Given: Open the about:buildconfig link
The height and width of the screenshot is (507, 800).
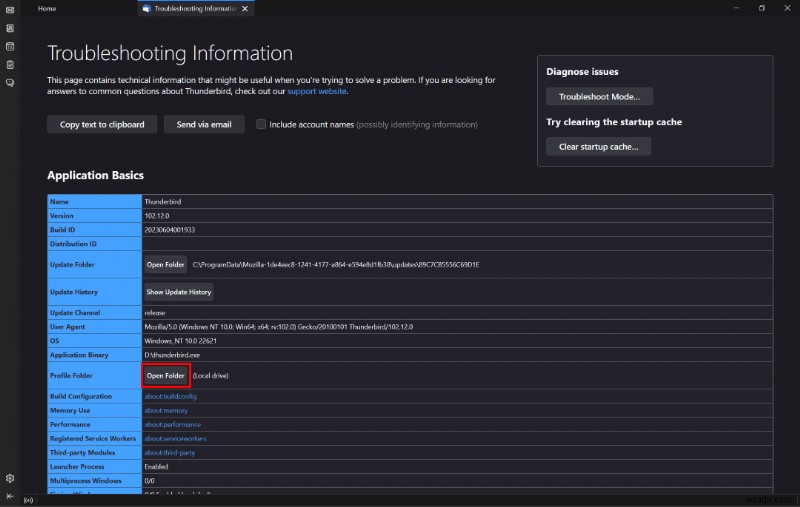Looking at the screenshot, I should 170,396.
